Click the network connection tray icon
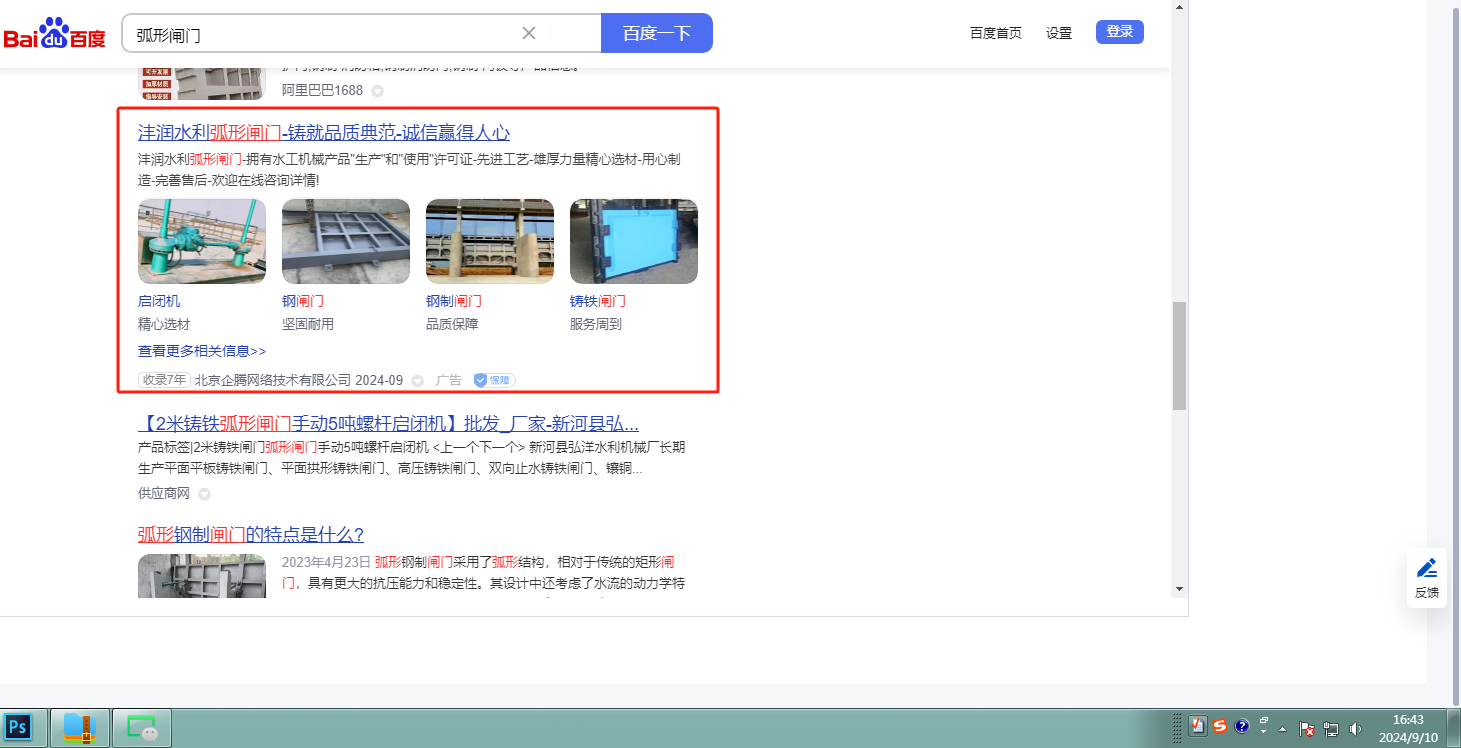The image size is (1461, 748). [1331, 729]
